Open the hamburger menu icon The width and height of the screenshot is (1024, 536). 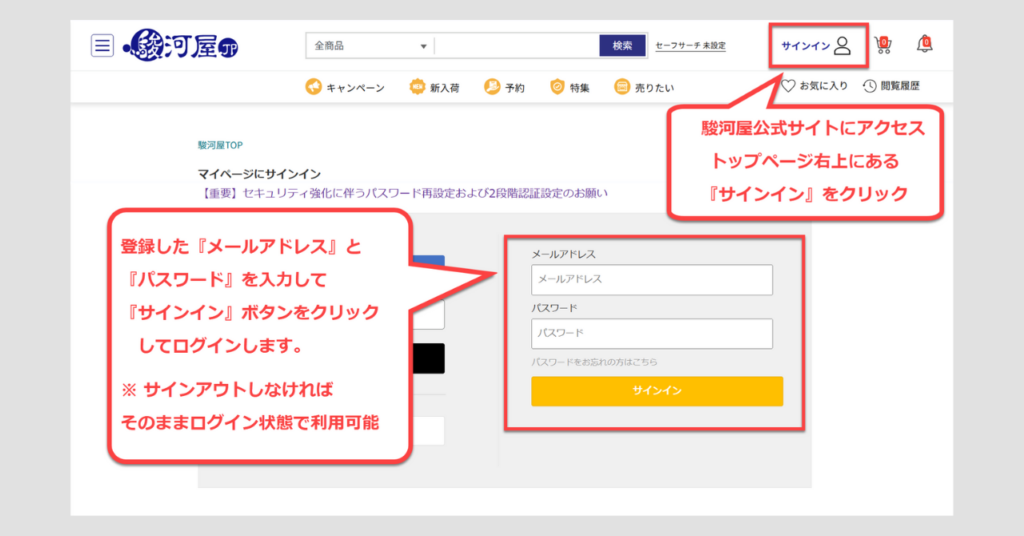point(102,45)
